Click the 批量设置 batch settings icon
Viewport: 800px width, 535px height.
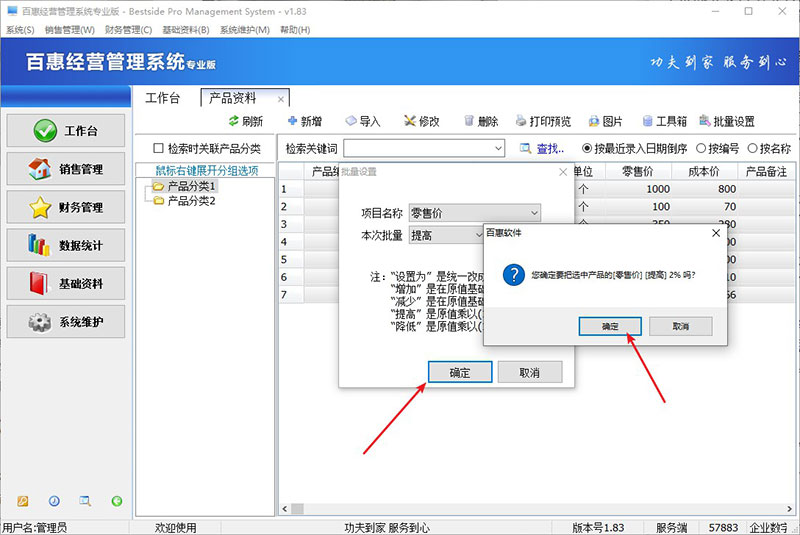(705, 121)
